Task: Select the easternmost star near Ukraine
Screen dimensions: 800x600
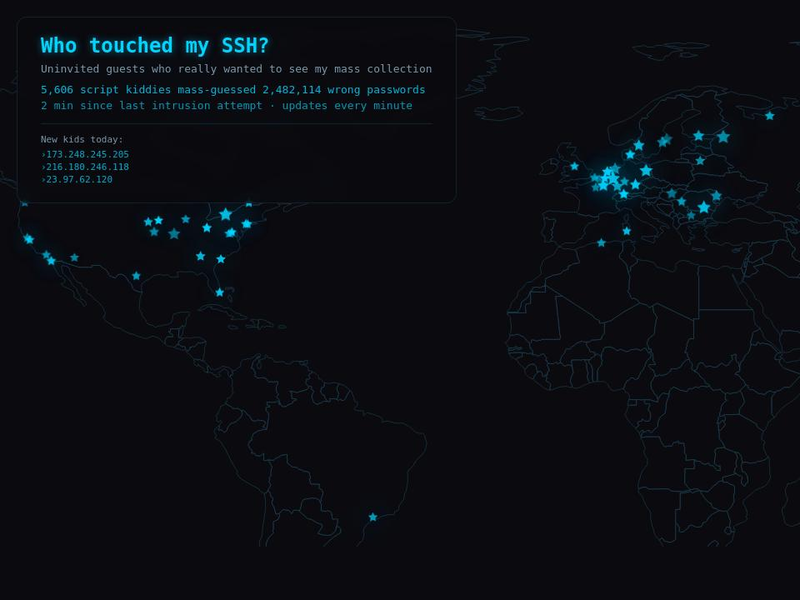Action: tap(715, 196)
